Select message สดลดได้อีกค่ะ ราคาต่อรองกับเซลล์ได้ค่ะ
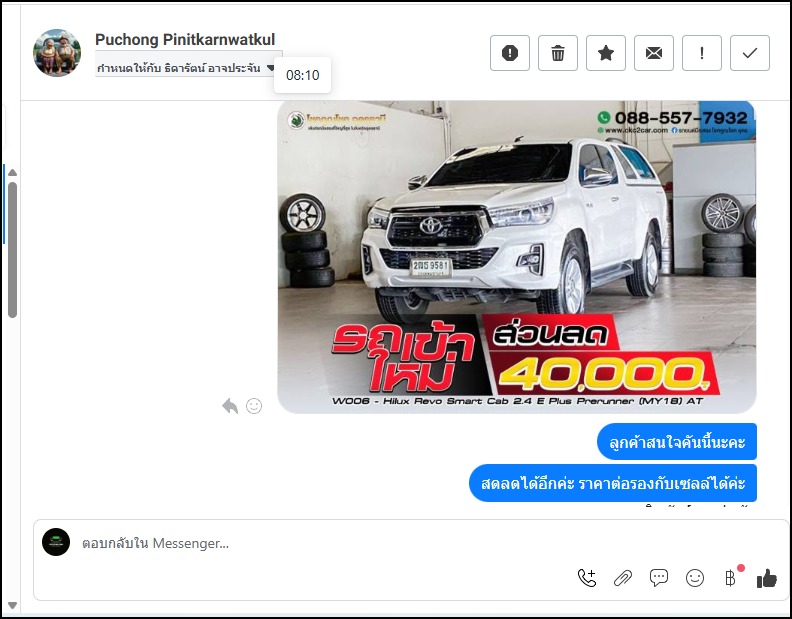792x619 pixels. [613, 483]
